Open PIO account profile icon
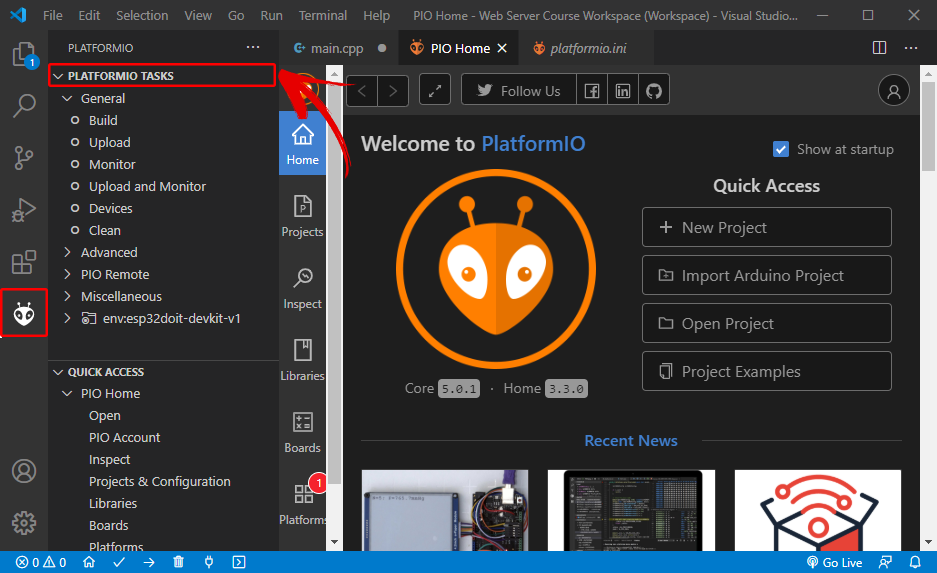The width and height of the screenshot is (937, 573). tap(893, 91)
